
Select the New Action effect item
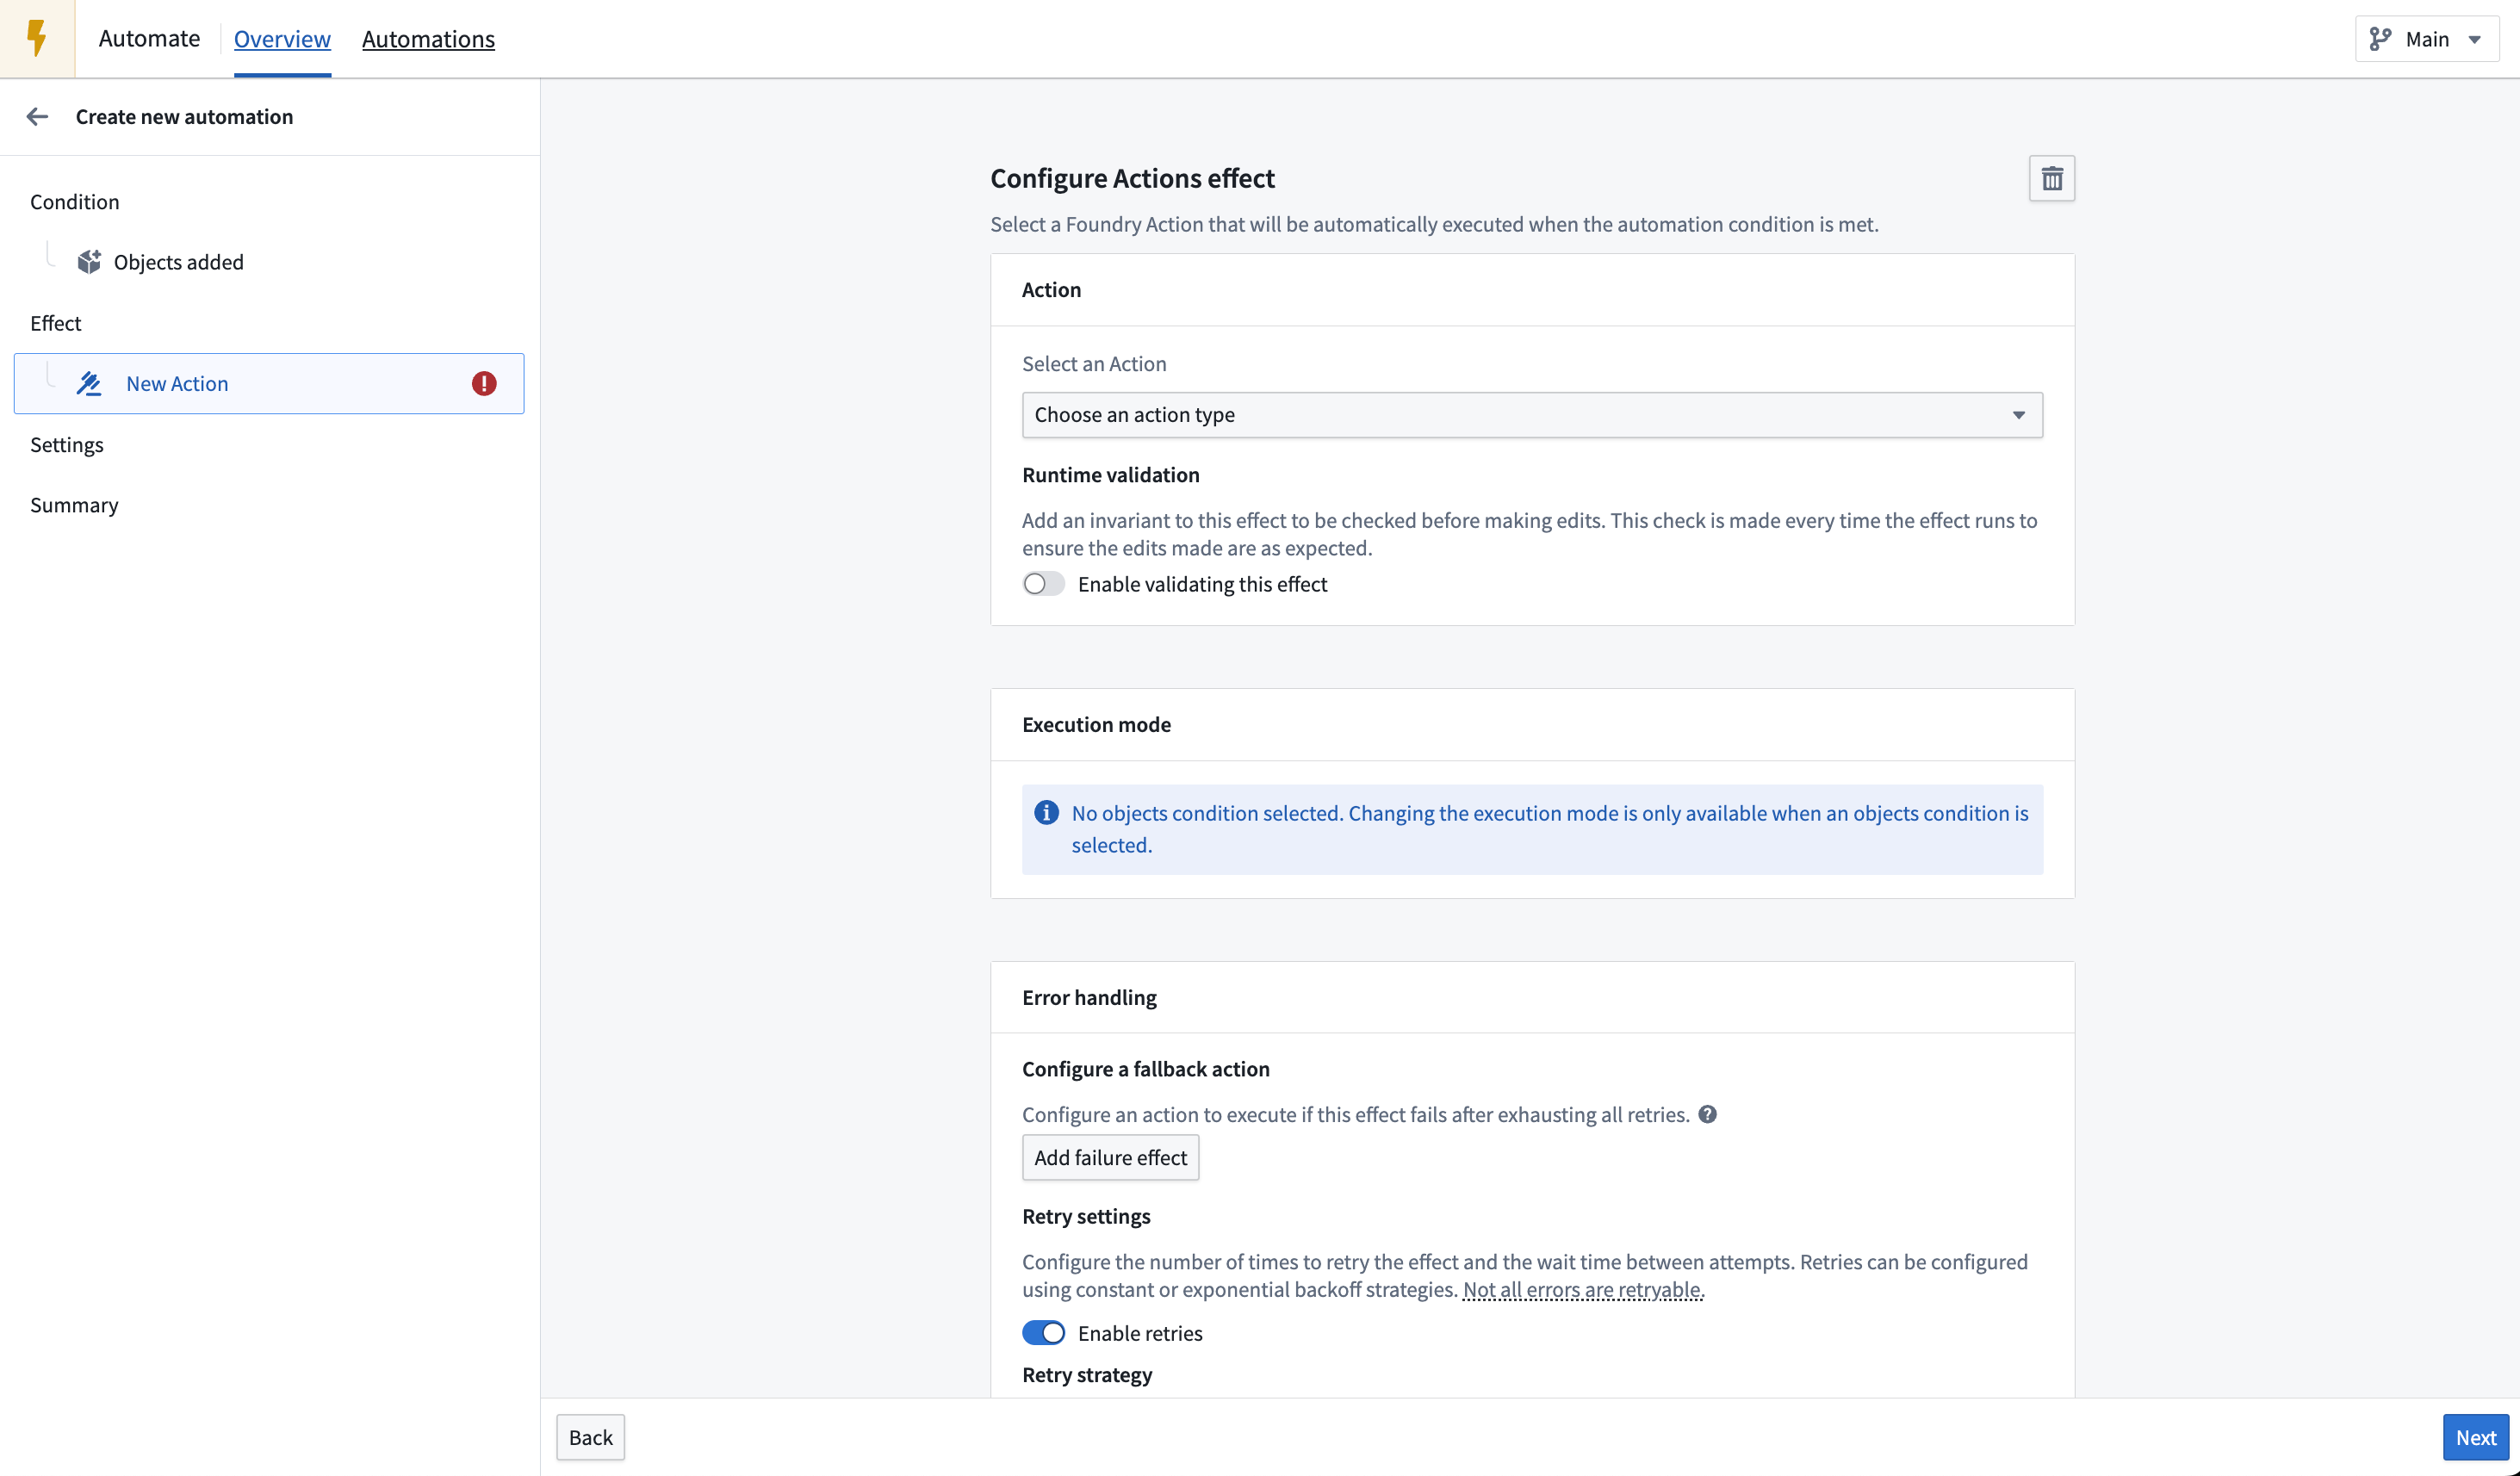[x=269, y=384]
